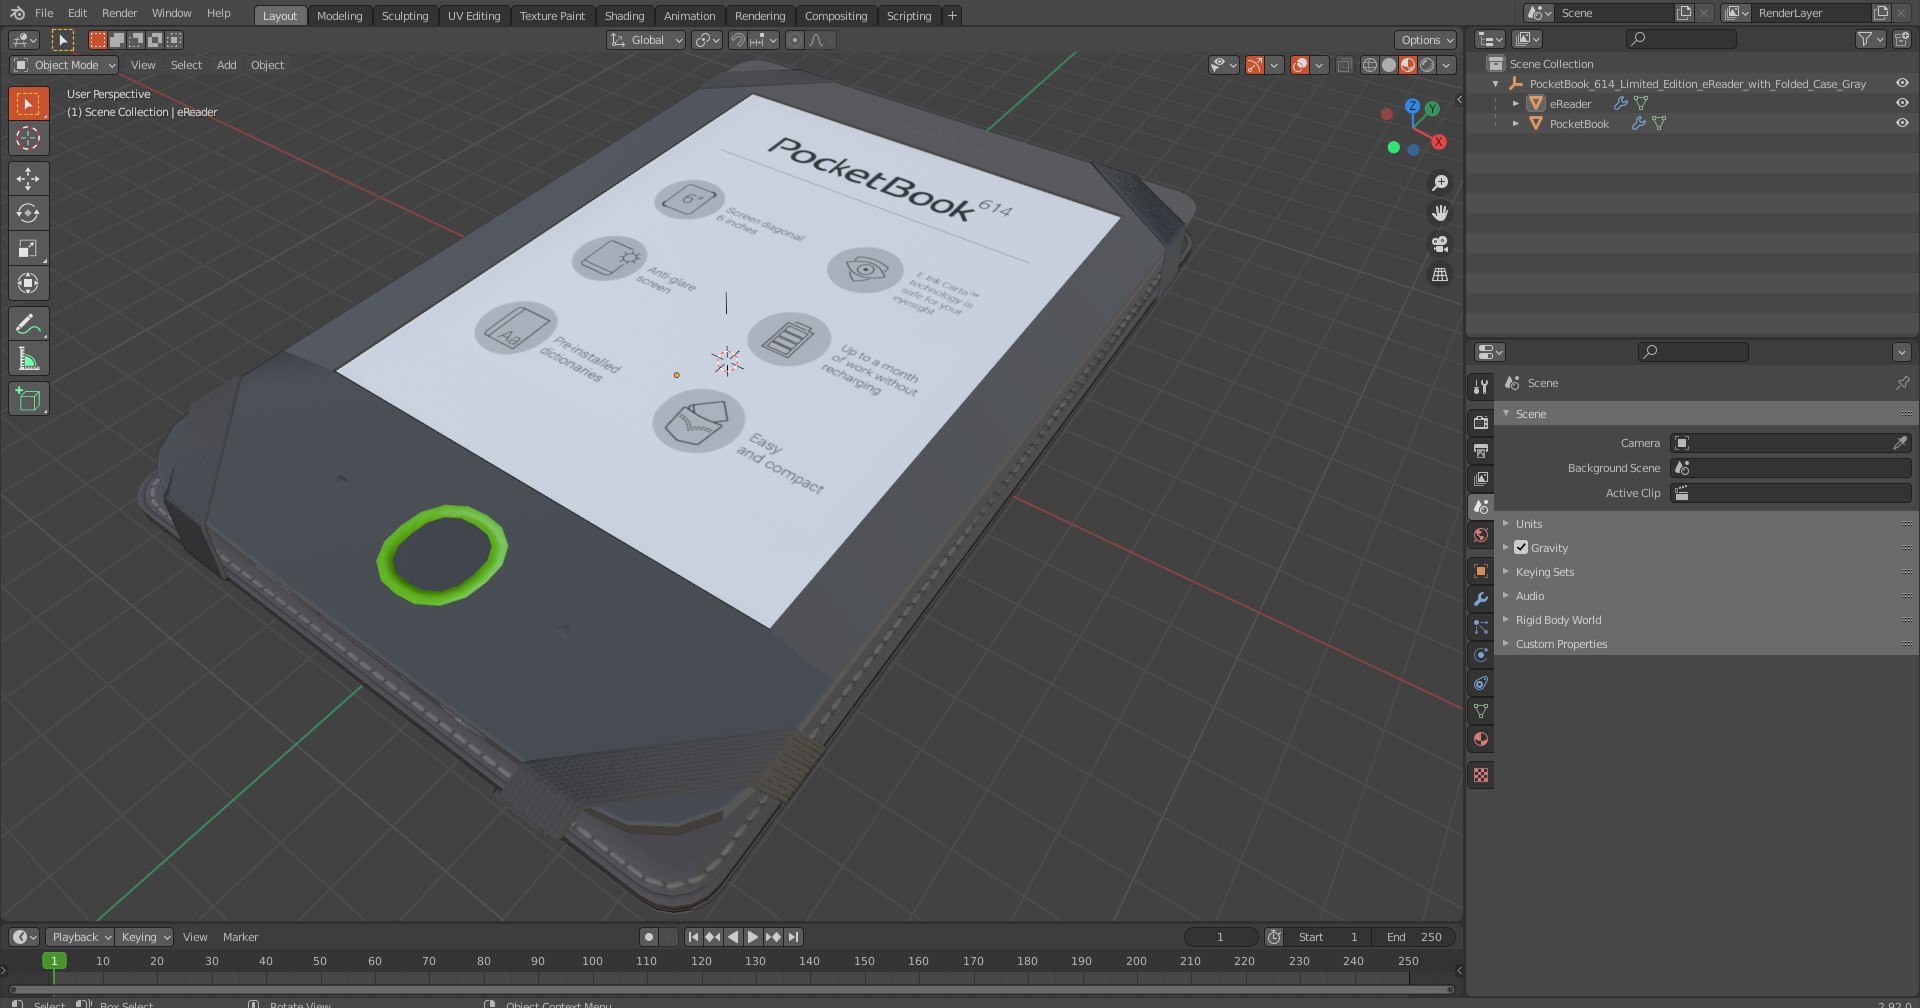Open the viewport Options dropdown

1425,40
